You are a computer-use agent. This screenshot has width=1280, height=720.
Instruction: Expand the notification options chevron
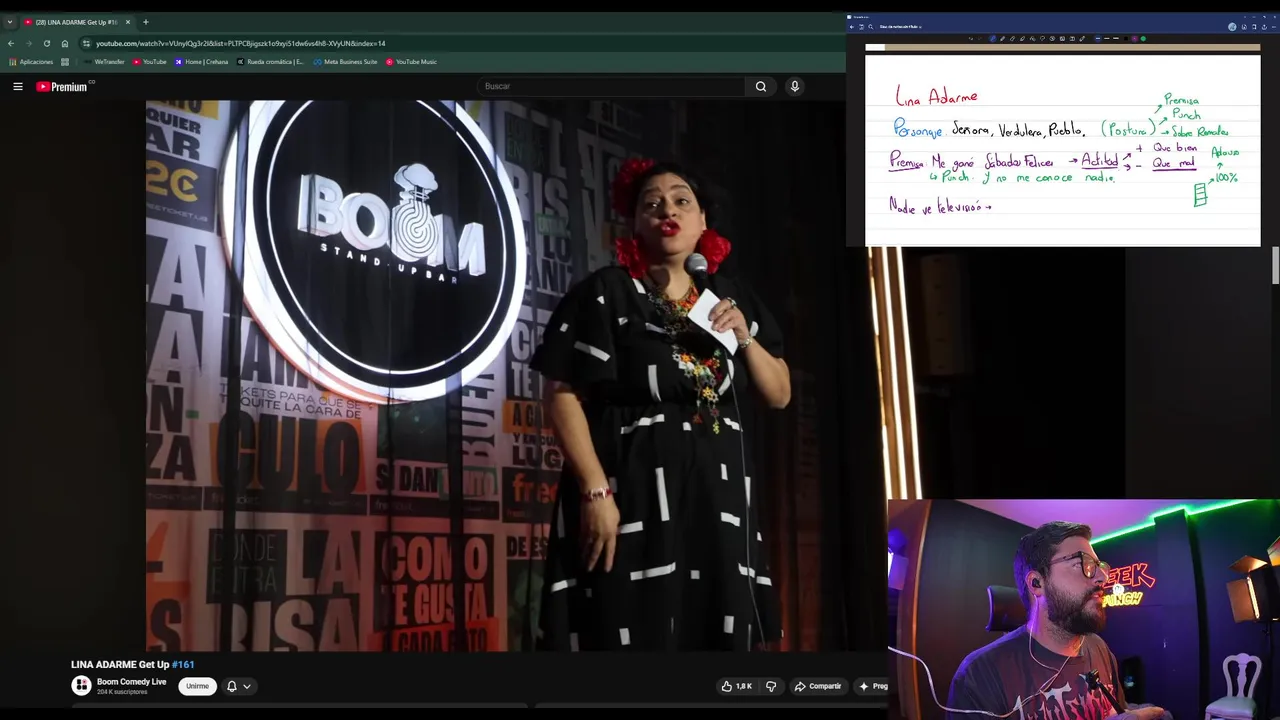click(247, 686)
